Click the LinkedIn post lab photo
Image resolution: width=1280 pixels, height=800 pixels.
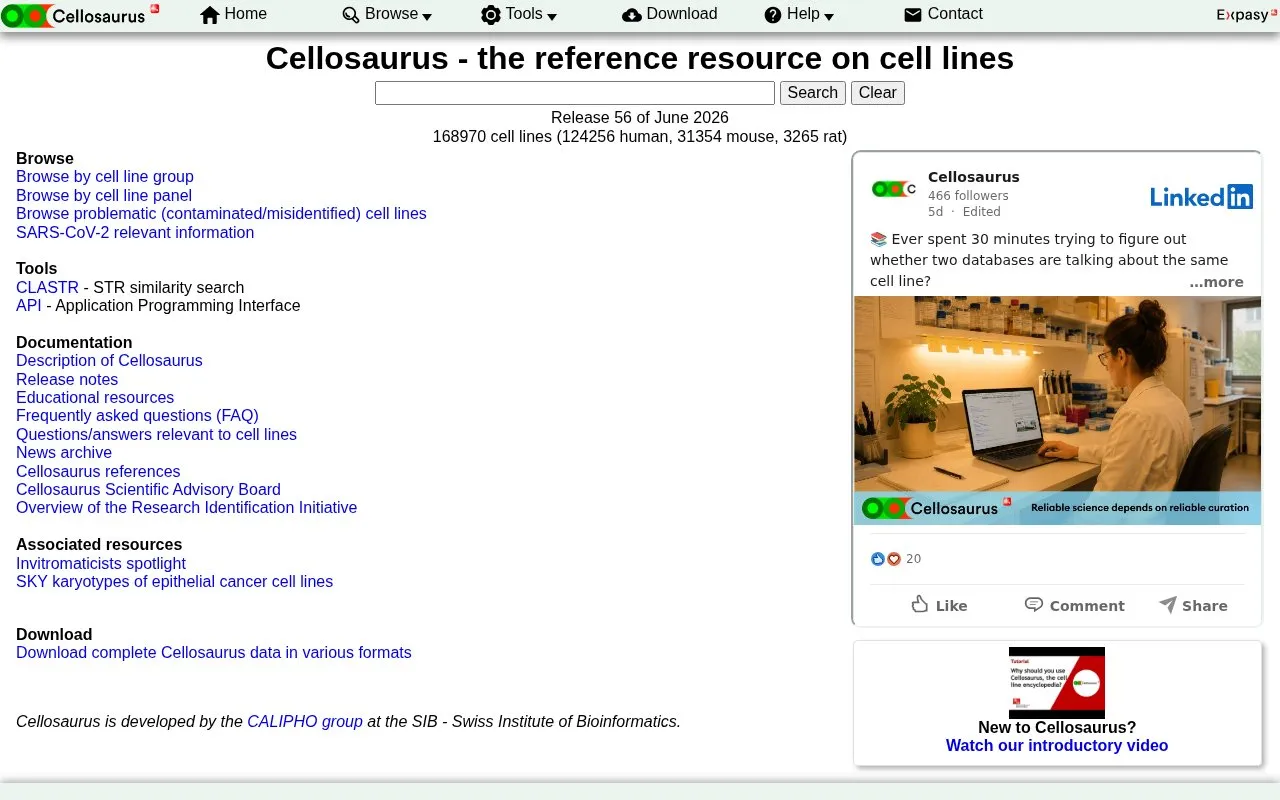[x=1057, y=410]
